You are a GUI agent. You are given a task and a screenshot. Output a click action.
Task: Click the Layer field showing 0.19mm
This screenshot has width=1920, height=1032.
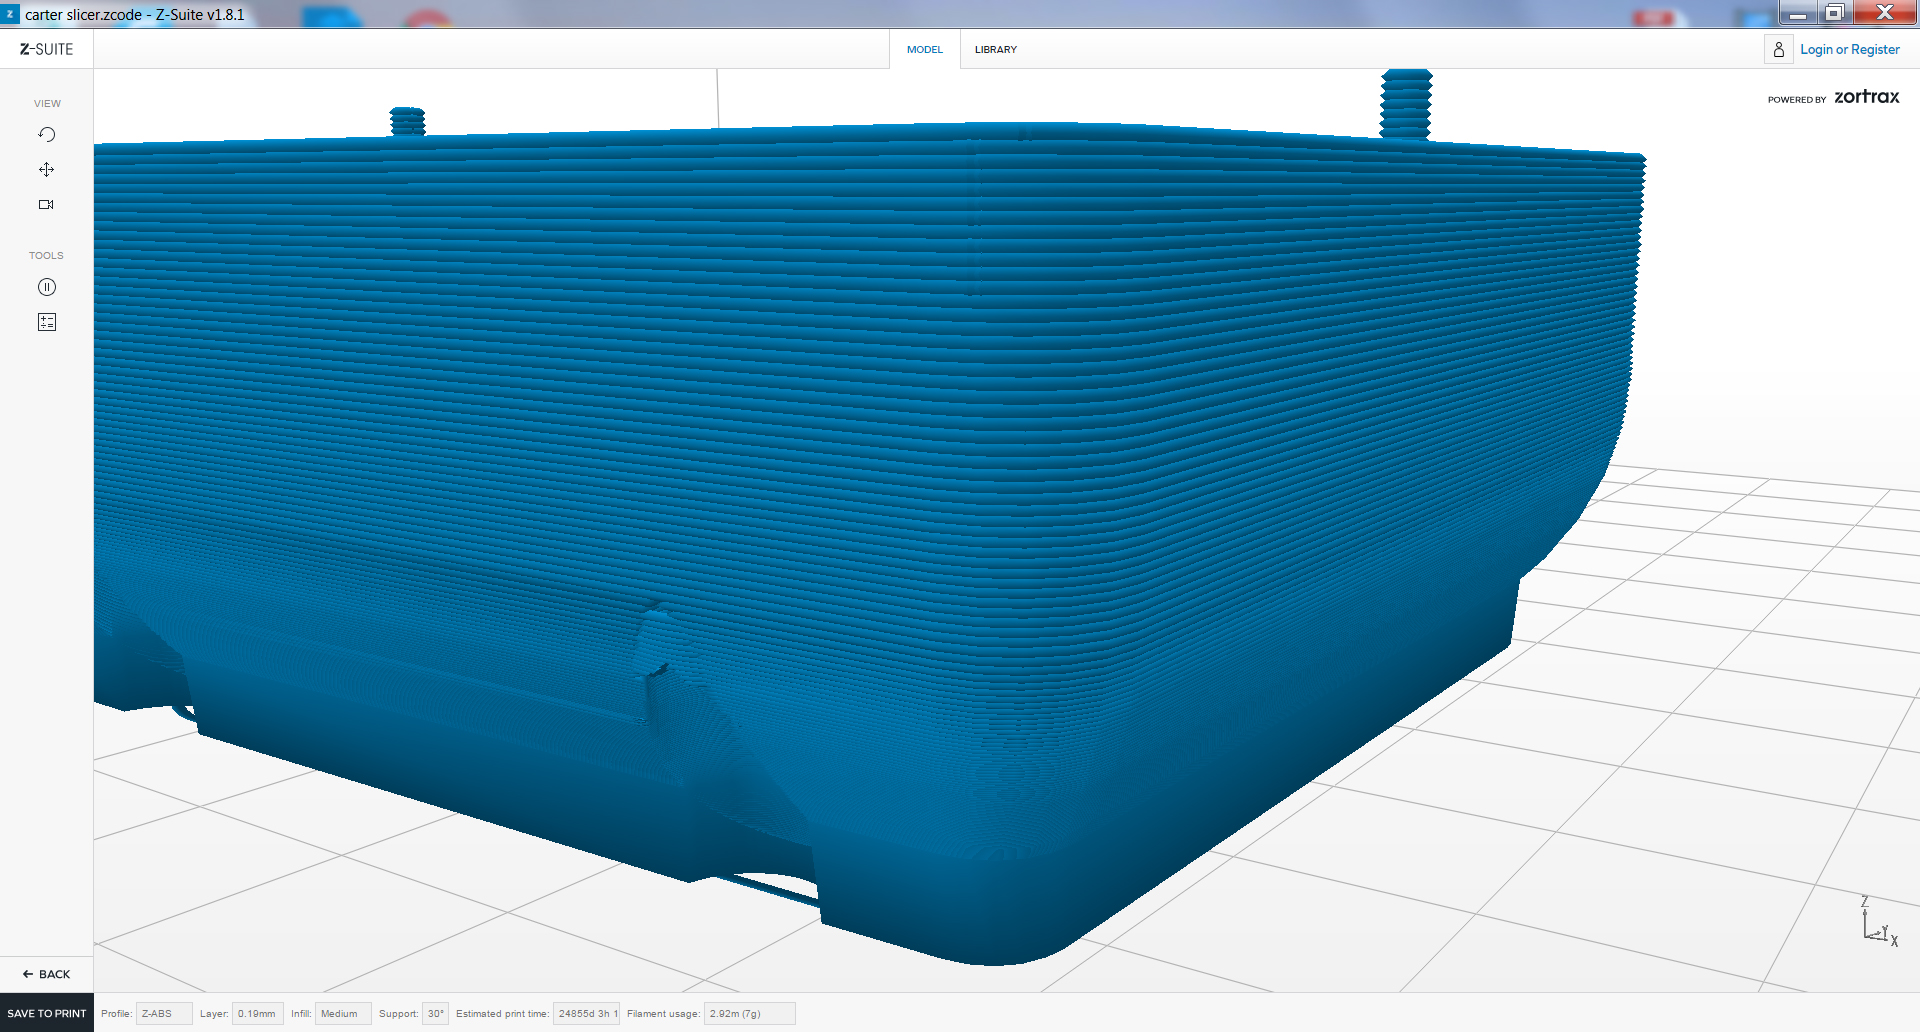pos(257,1014)
